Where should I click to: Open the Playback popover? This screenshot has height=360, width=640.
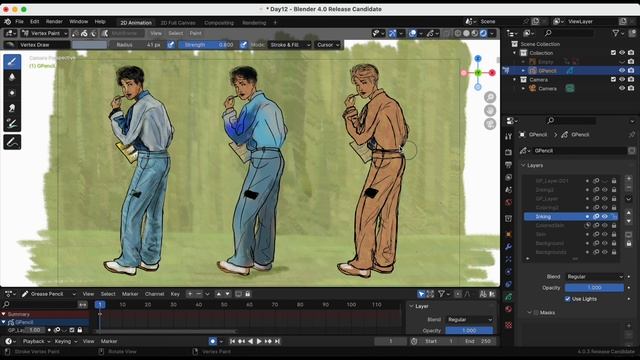coord(36,341)
